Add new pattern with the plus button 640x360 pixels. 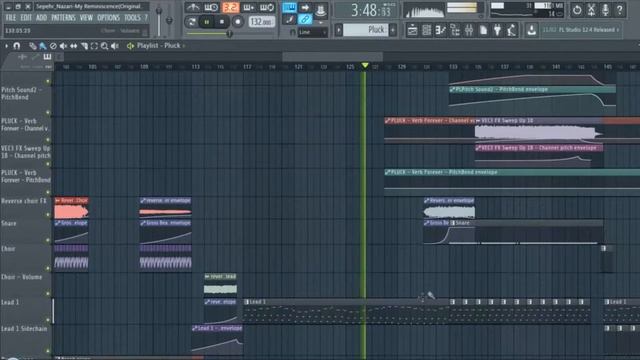click(393, 30)
